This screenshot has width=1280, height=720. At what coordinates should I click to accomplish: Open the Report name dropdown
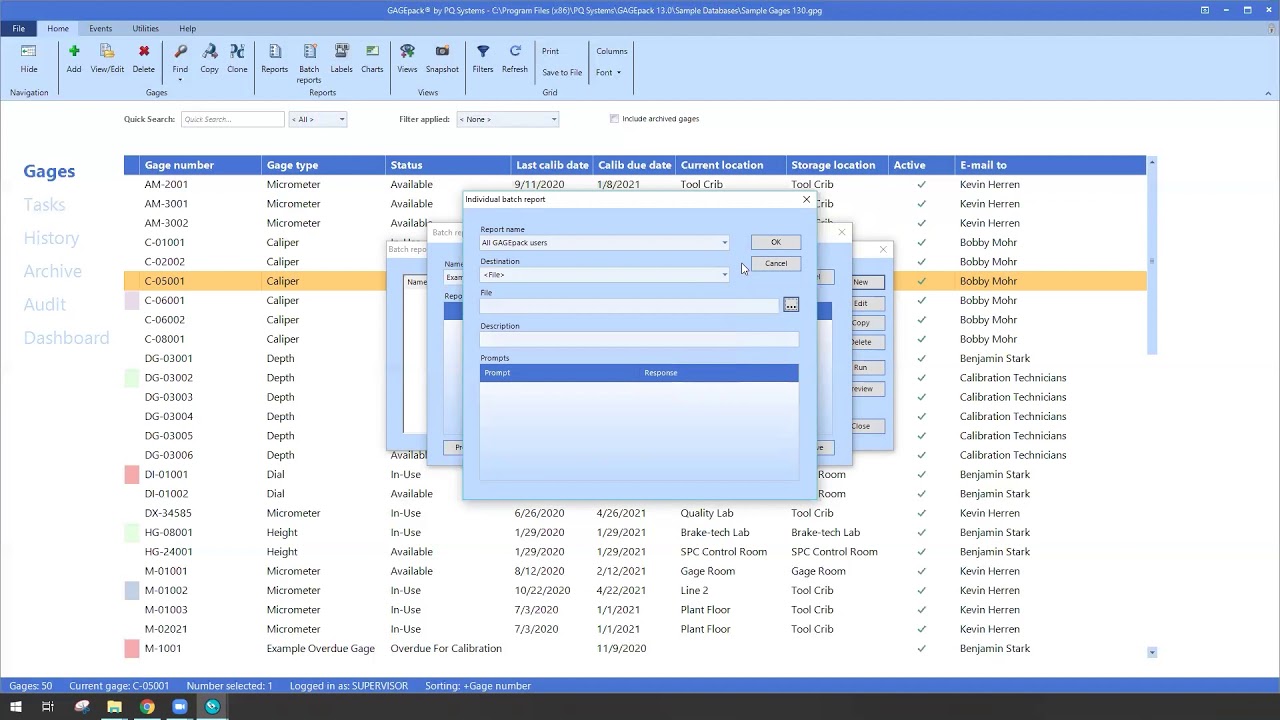click(725, 243)
